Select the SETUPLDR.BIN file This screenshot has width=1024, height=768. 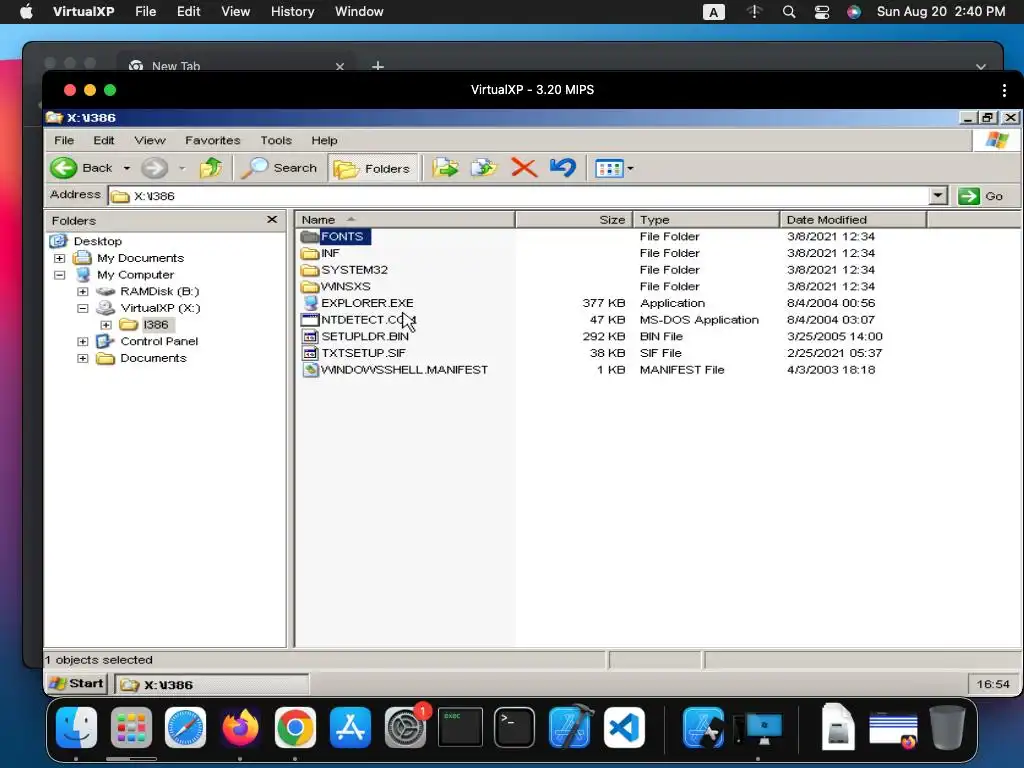tap(364, 336)
